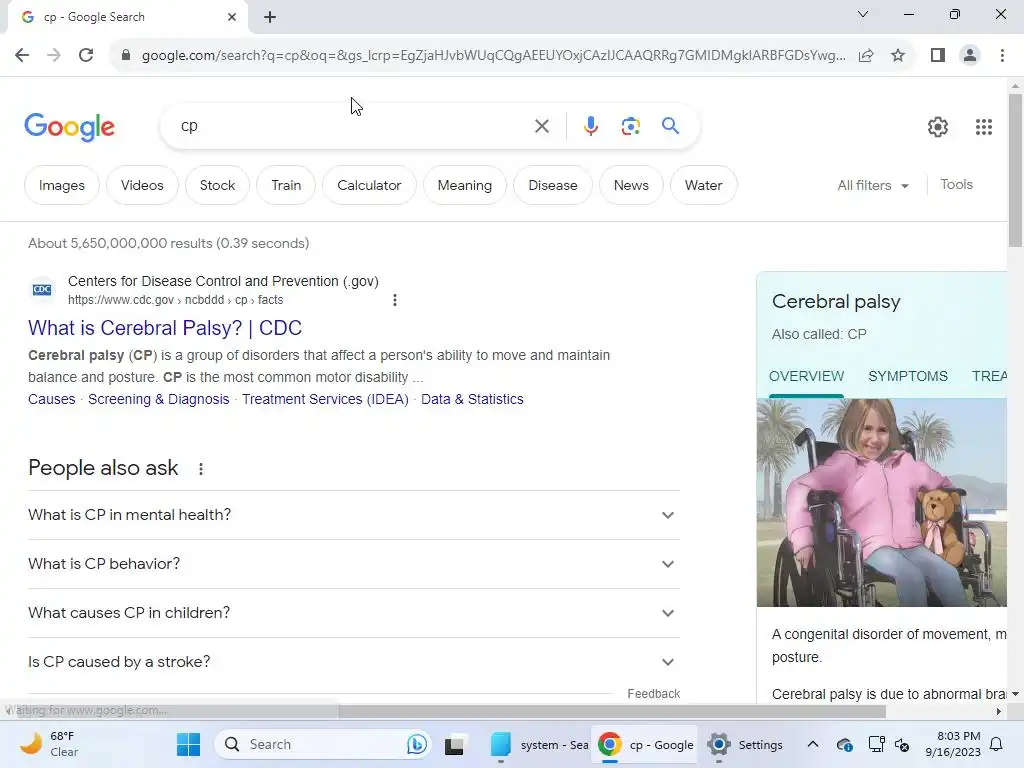
Task: Reload the current page
Action: point(86,55)
